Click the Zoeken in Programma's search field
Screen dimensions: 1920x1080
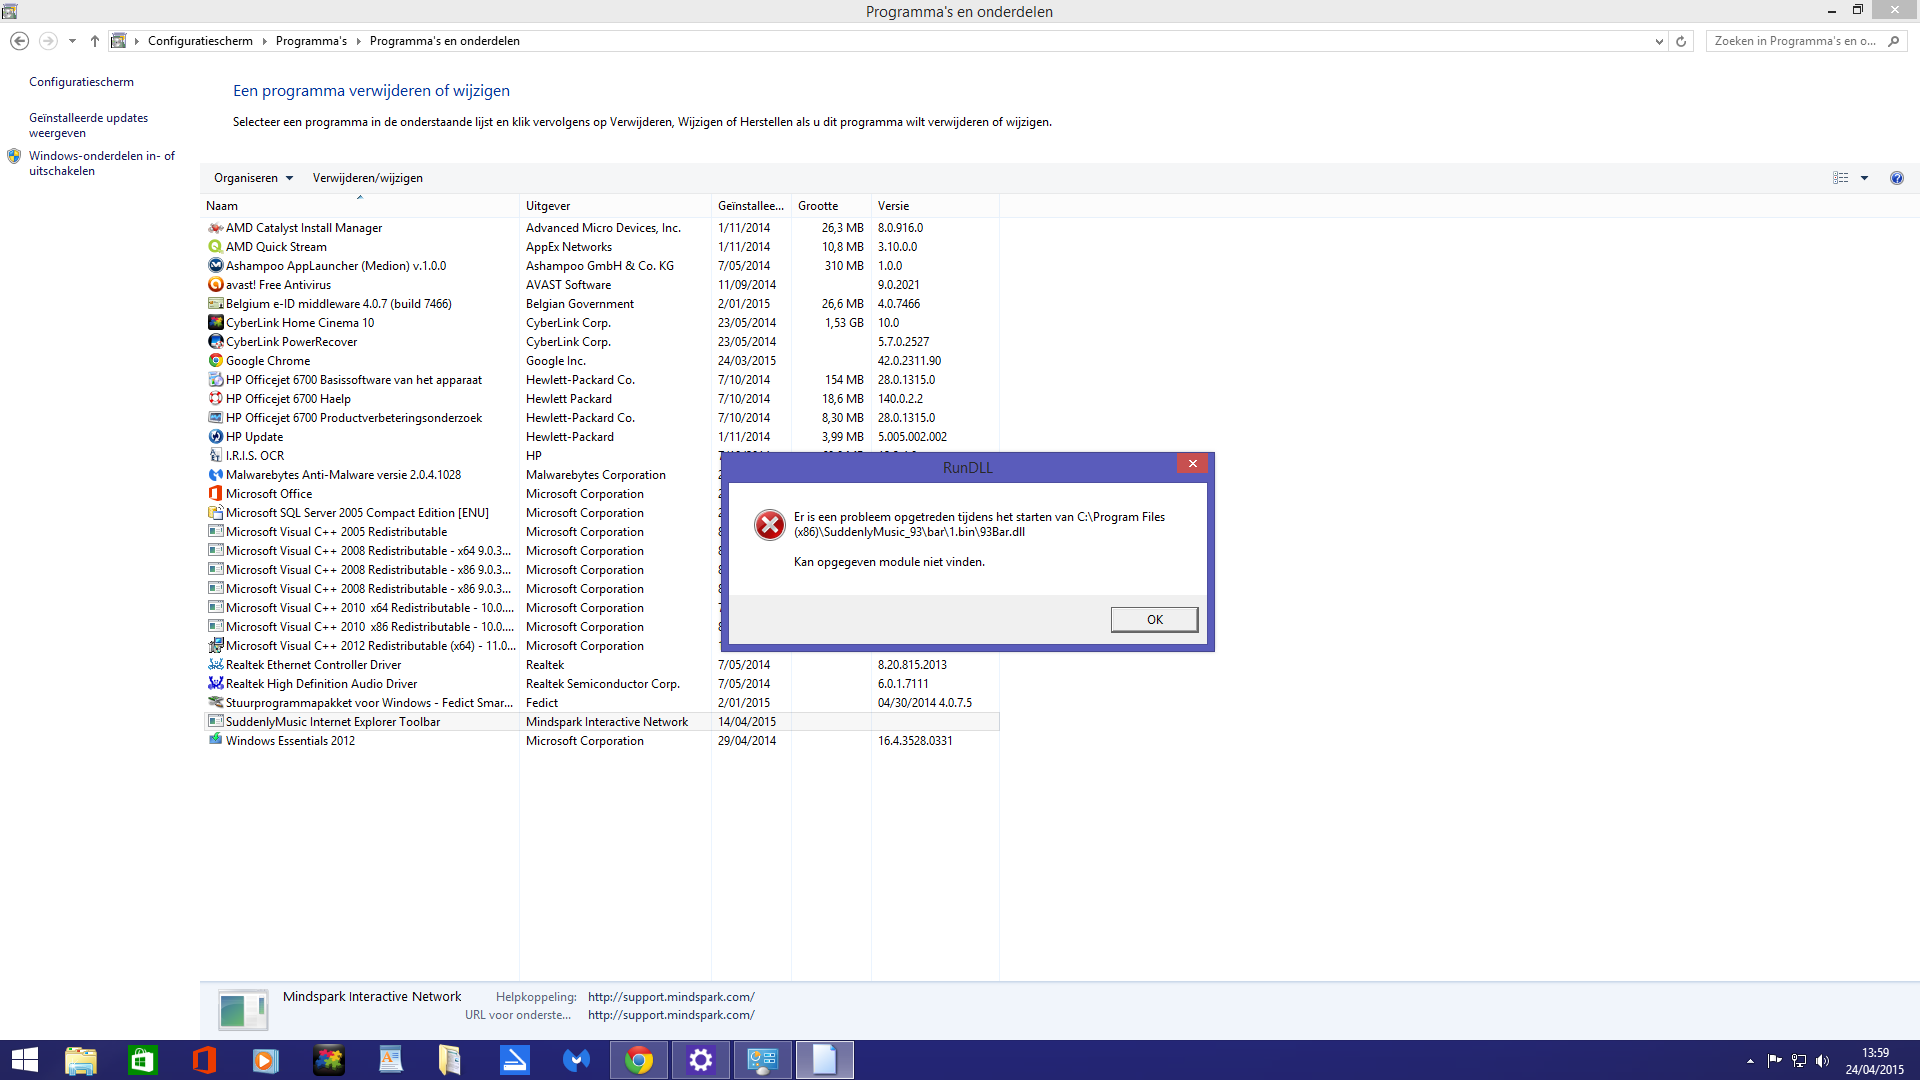point(1796,41)
